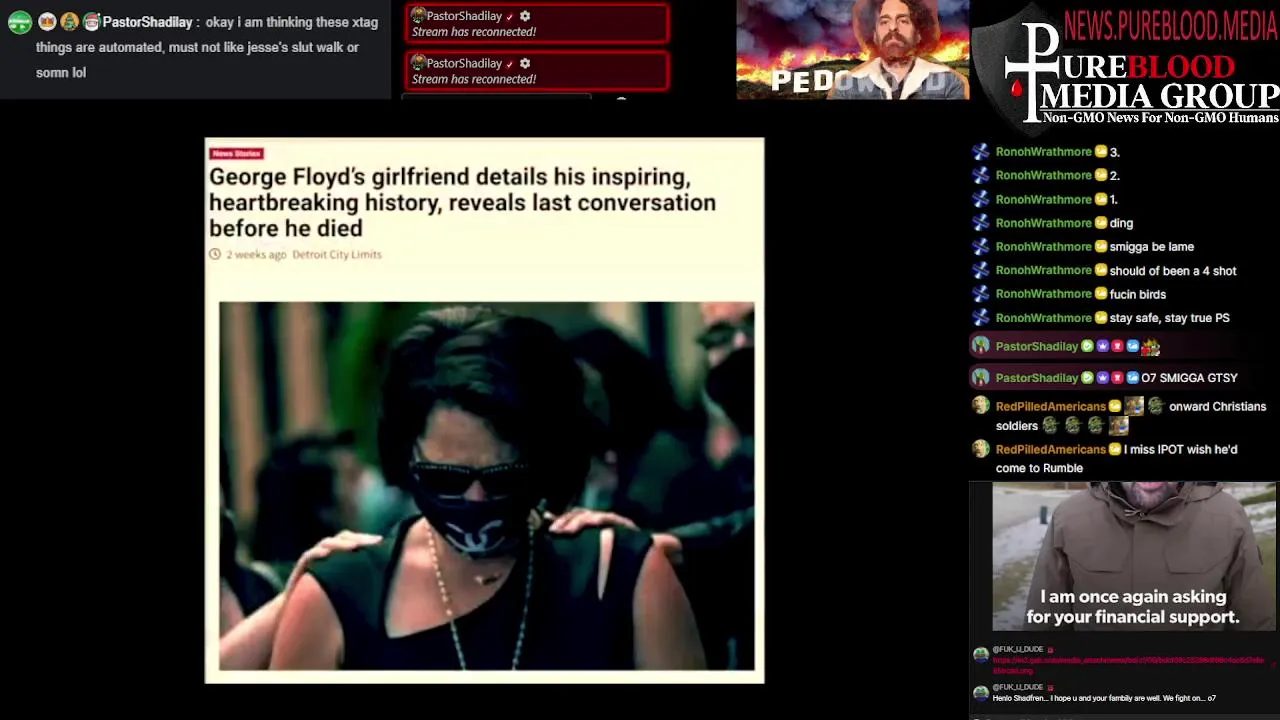
Task: Click the 'stay safe, stay true PS' chat text
Action: 1169,318
